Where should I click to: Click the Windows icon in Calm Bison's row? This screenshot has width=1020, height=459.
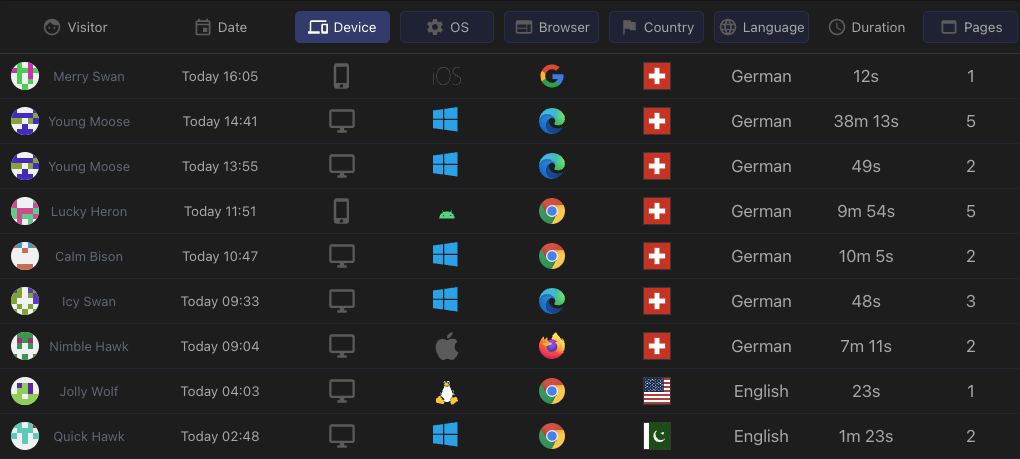point(446,255)
